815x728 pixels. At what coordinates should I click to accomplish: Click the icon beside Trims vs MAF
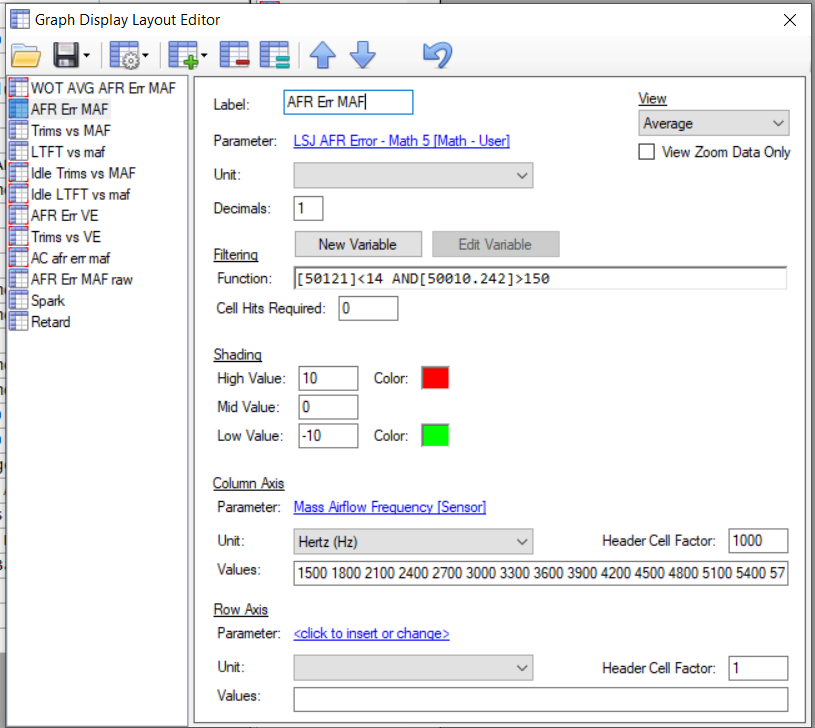[19, 130]
